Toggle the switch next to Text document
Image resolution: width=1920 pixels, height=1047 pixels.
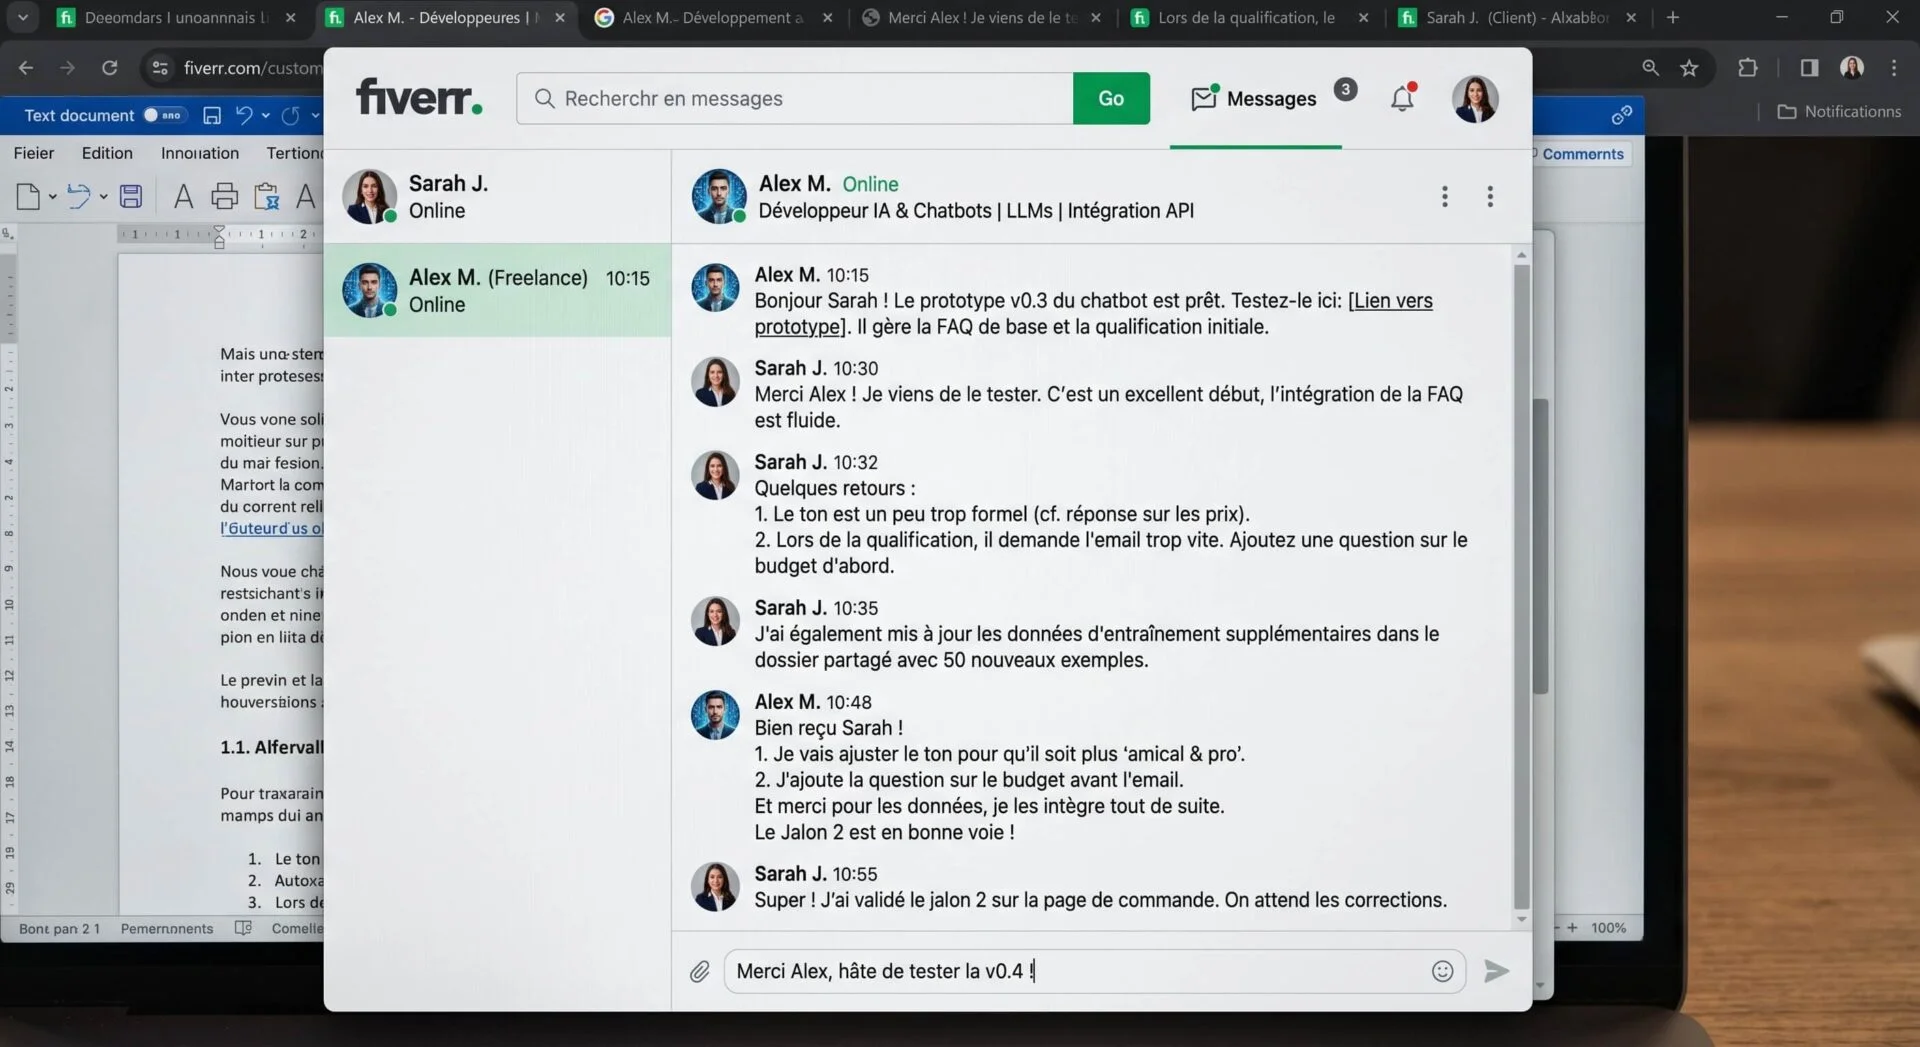163,115
